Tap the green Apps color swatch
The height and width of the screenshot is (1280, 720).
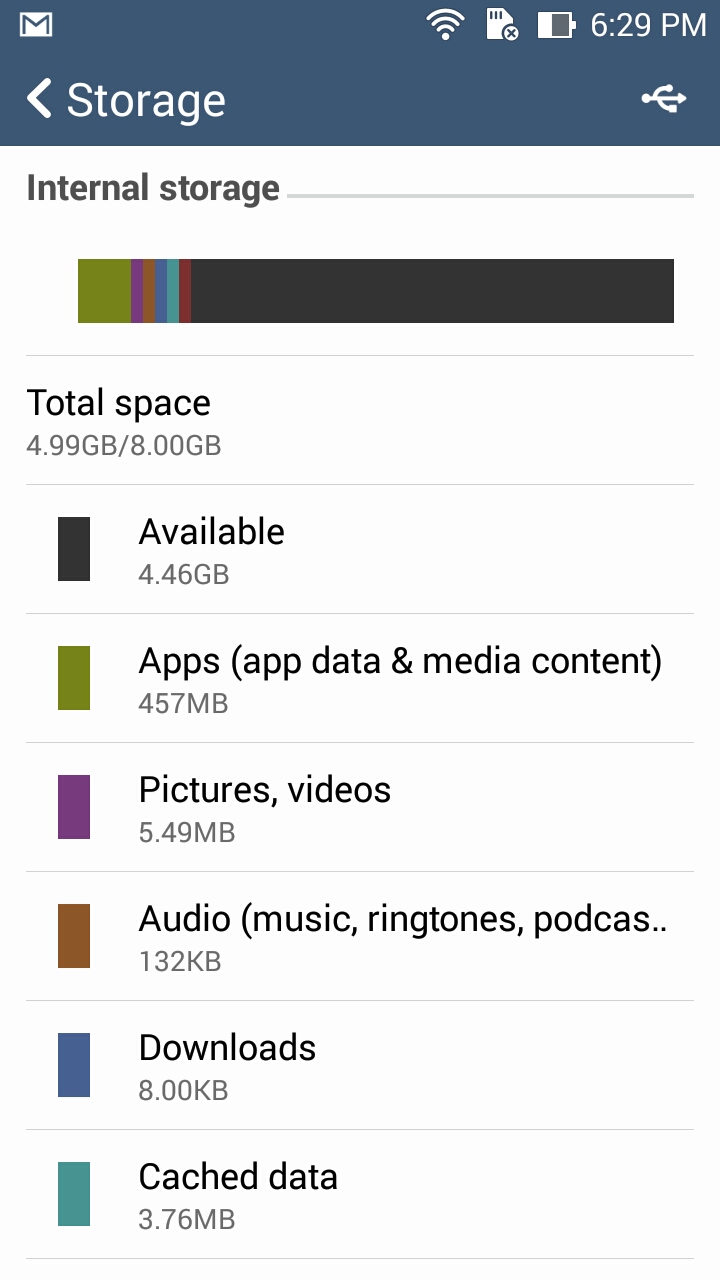click(x=74, y=678)
